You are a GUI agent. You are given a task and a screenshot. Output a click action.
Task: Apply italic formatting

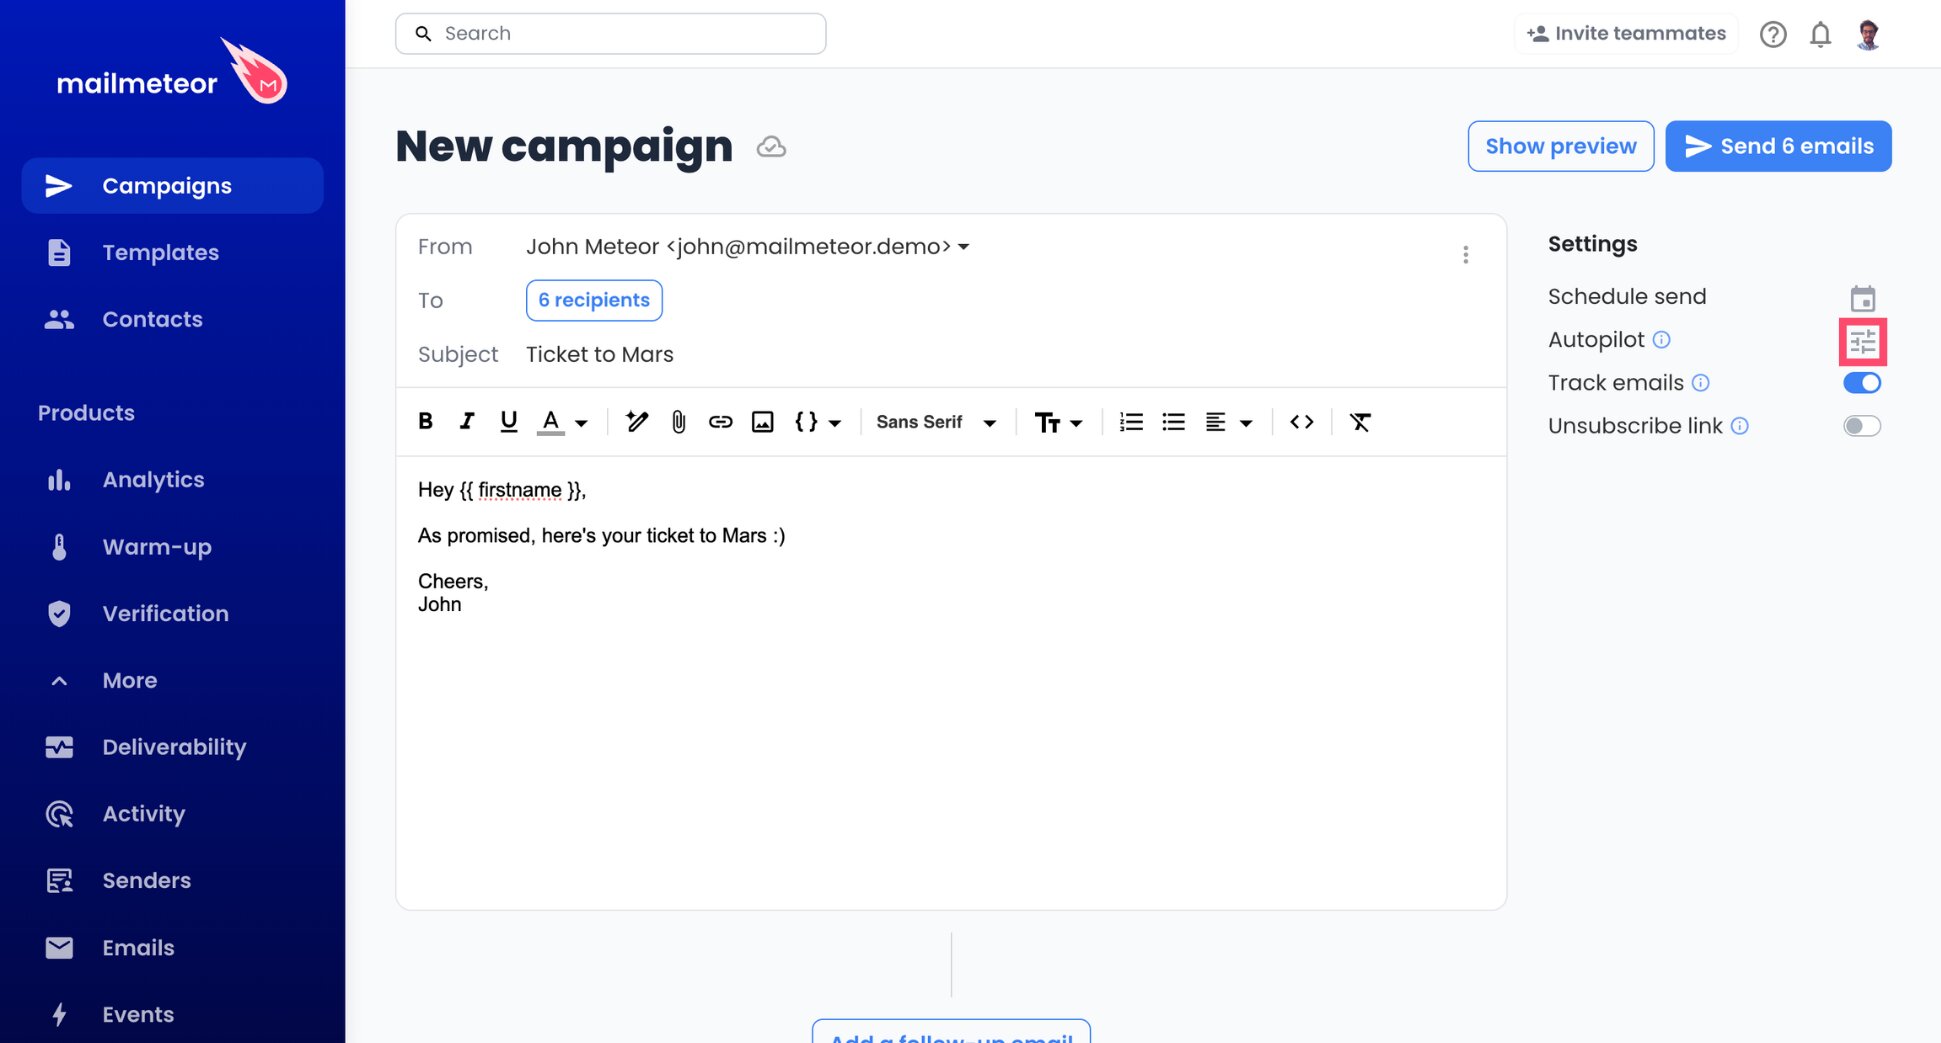pyautogui.click(x=467, y=422)
